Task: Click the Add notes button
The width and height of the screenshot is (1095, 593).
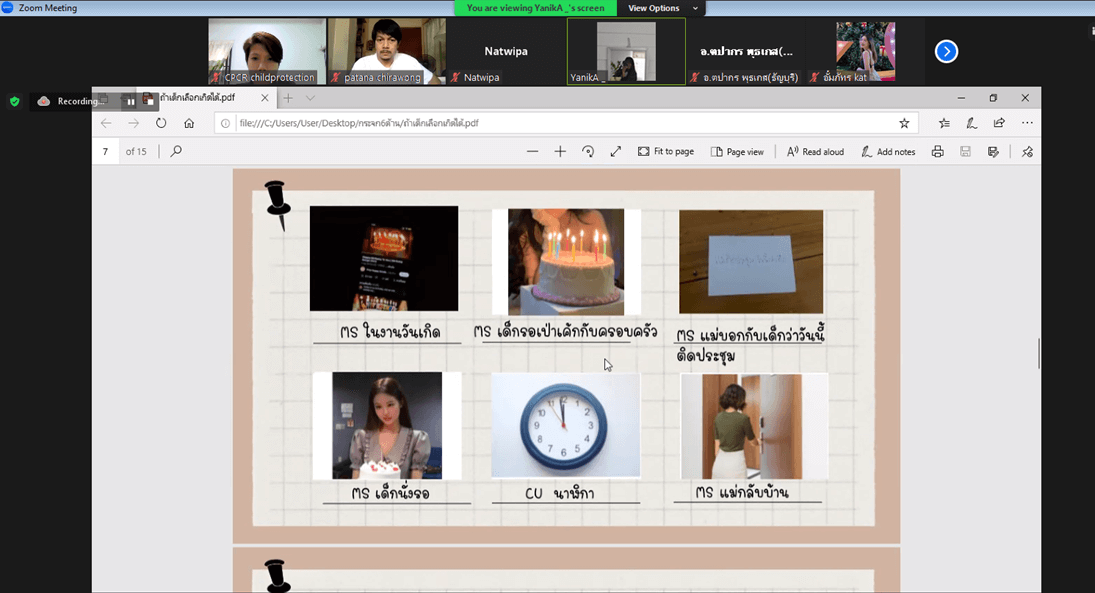Action: [x=888, y=152]
